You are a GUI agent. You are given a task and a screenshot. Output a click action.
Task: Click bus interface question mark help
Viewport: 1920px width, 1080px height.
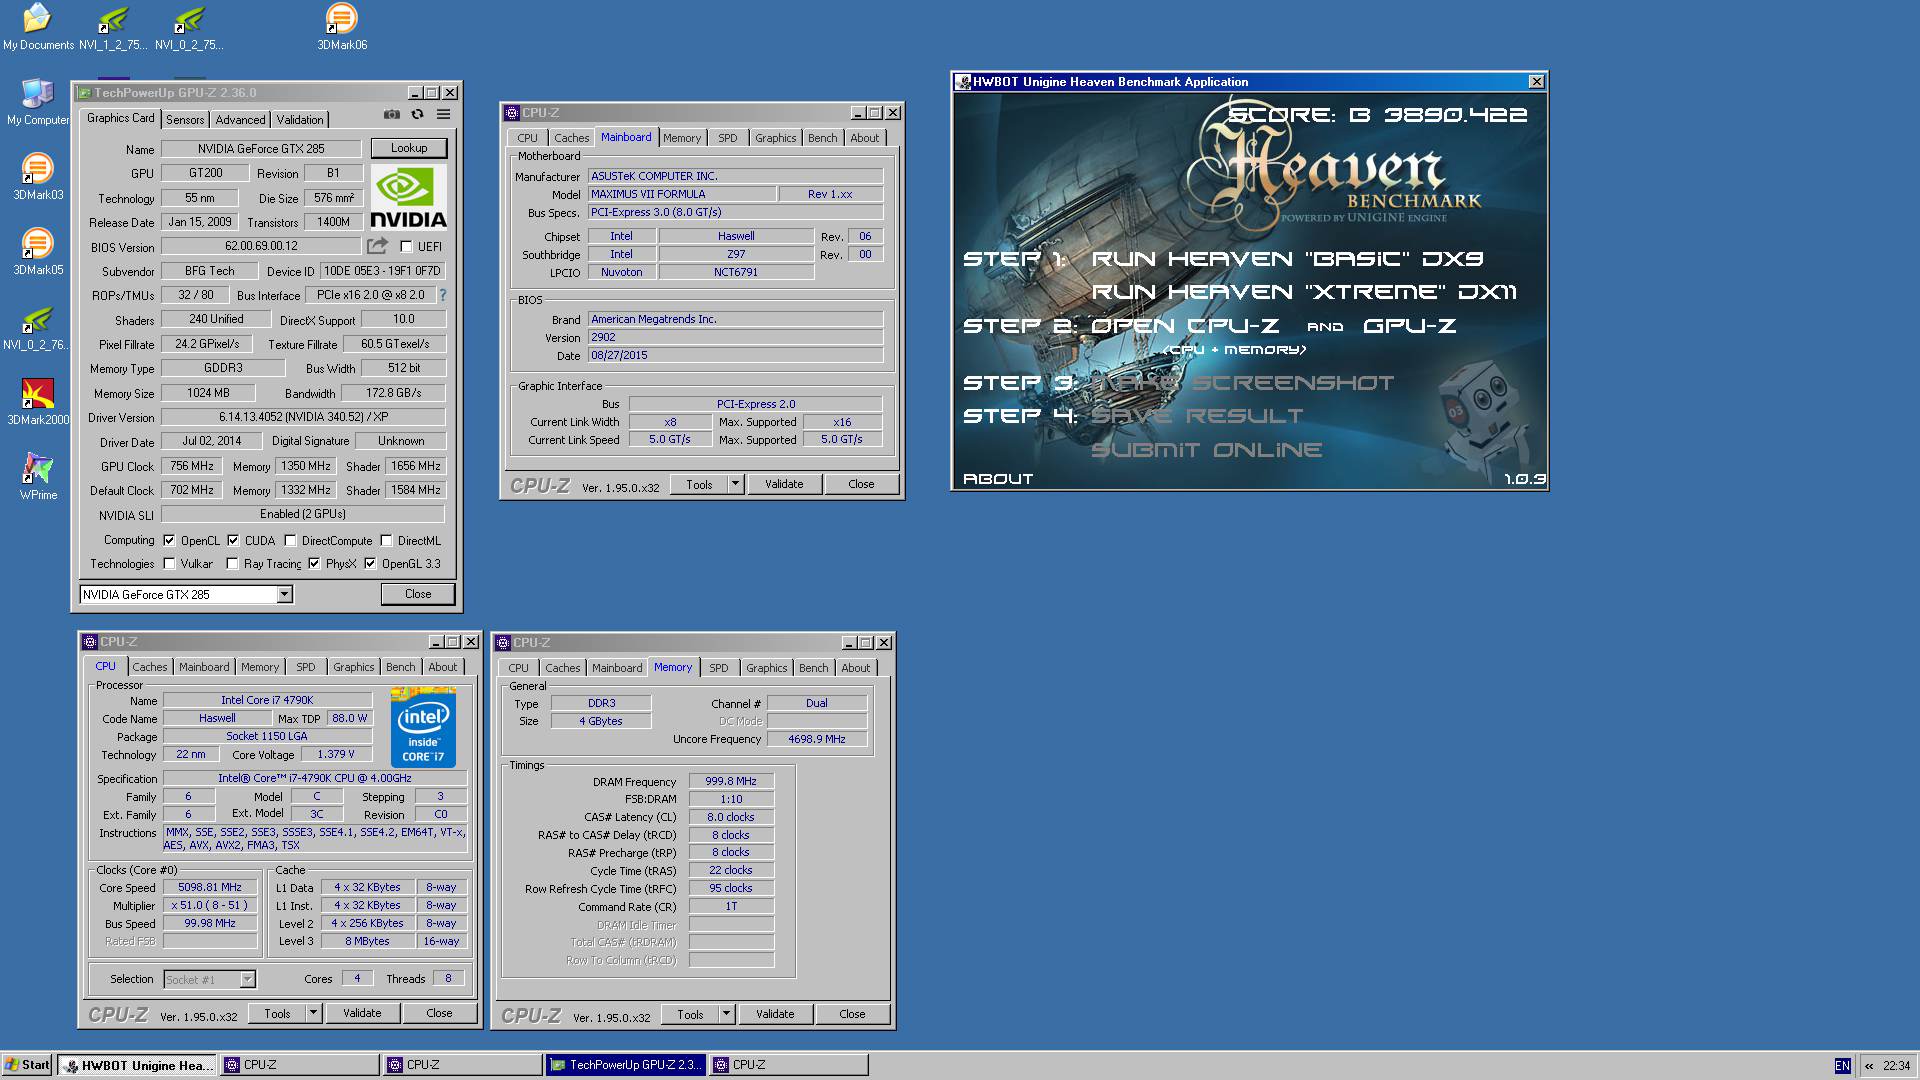[x=442, y=295]
